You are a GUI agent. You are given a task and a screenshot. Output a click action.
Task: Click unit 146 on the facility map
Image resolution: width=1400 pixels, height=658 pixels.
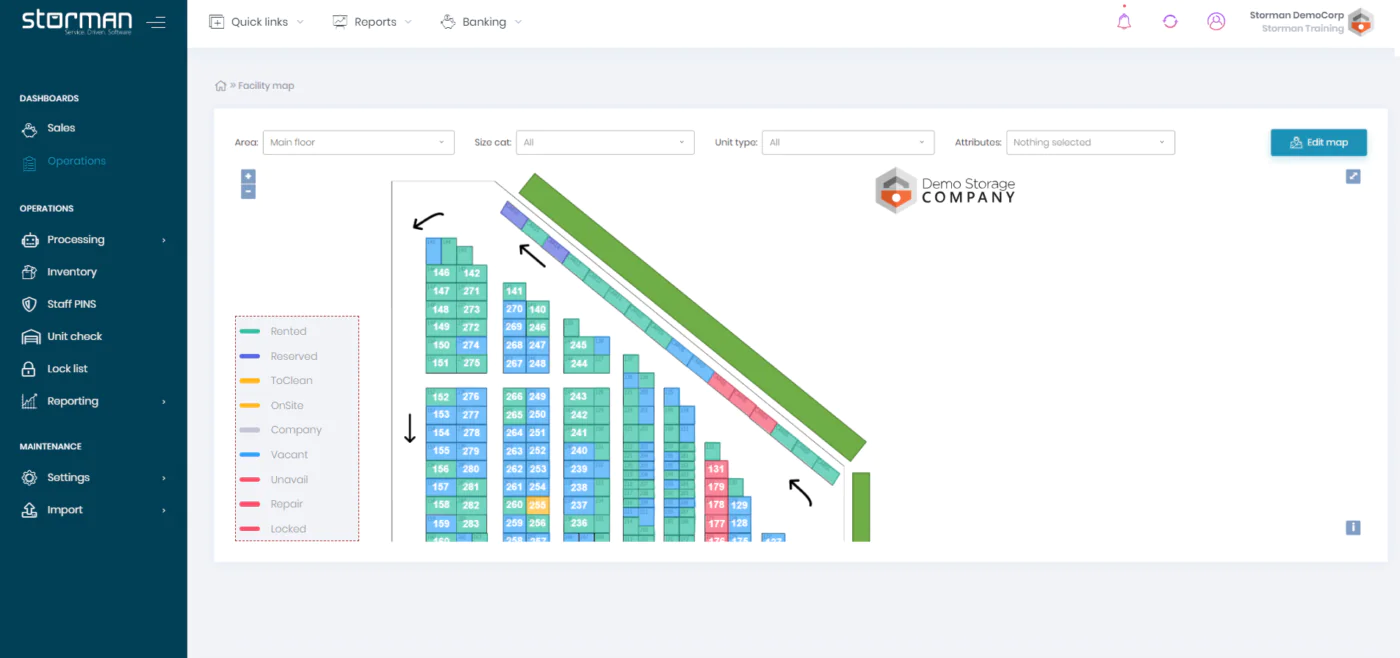point(441,273)
